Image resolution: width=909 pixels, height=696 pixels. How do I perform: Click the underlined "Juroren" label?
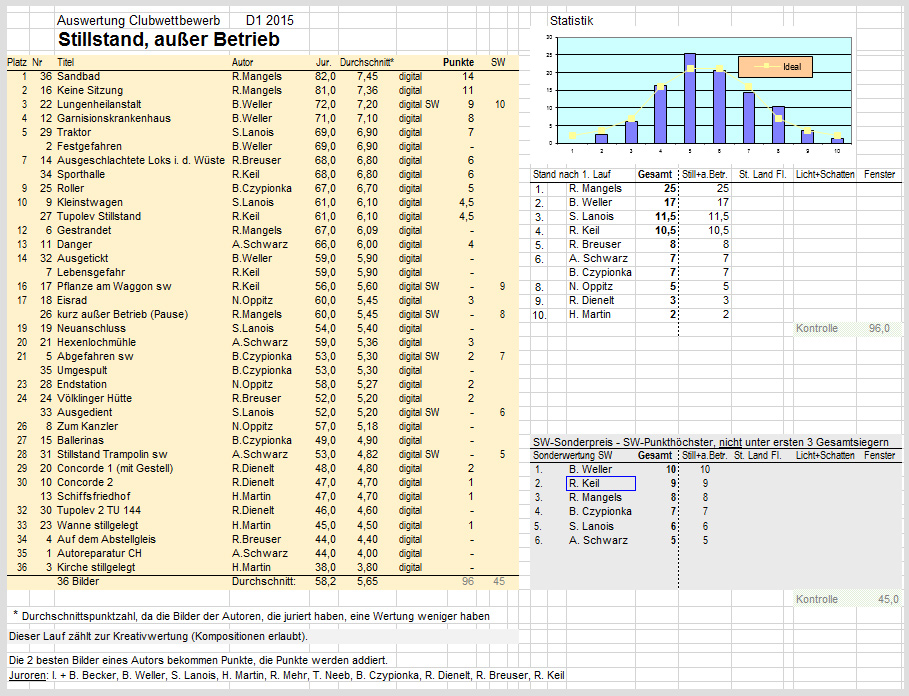coord(27,675)
